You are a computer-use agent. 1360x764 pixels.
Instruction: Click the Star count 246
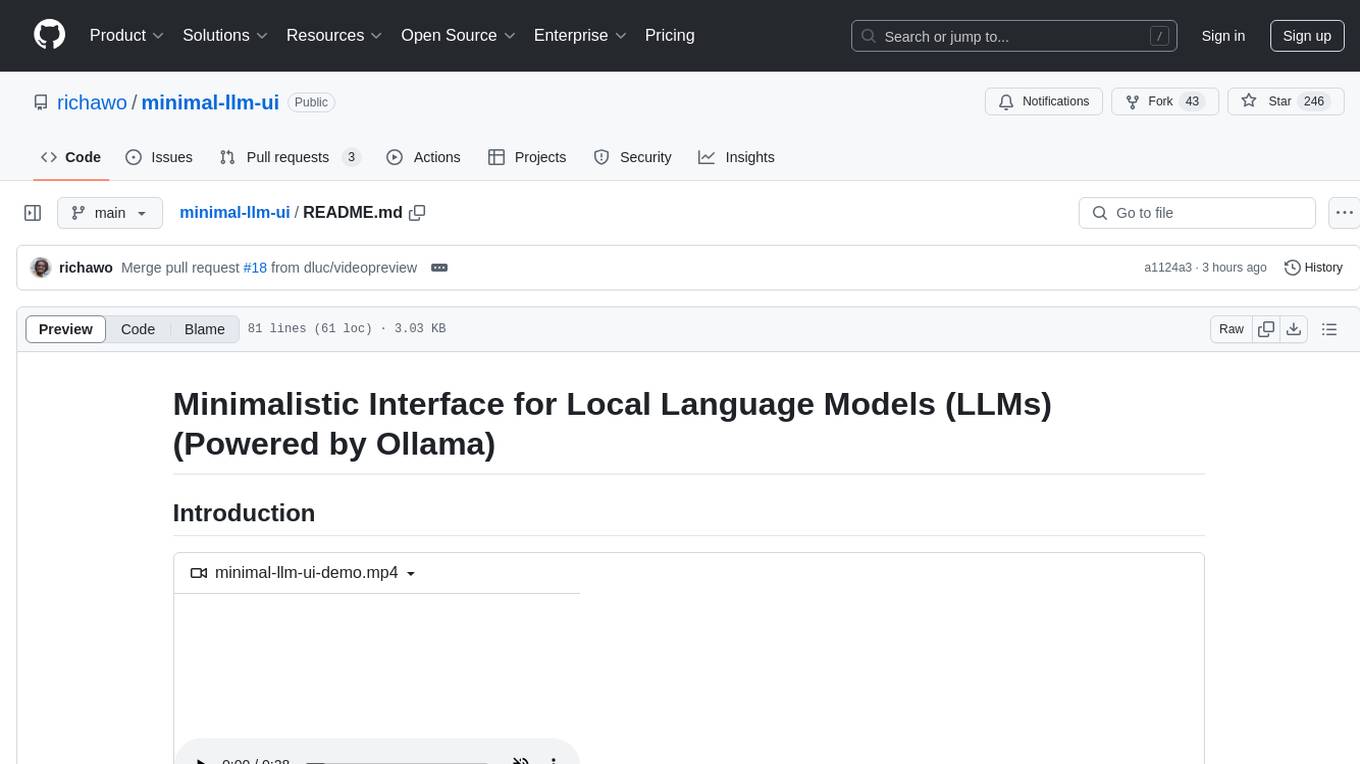pos(1314,102)
